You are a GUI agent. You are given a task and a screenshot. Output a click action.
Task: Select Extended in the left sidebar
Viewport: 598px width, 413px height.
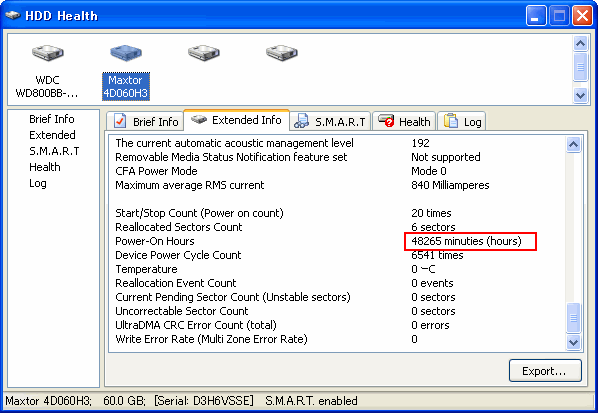coord(52,135)
